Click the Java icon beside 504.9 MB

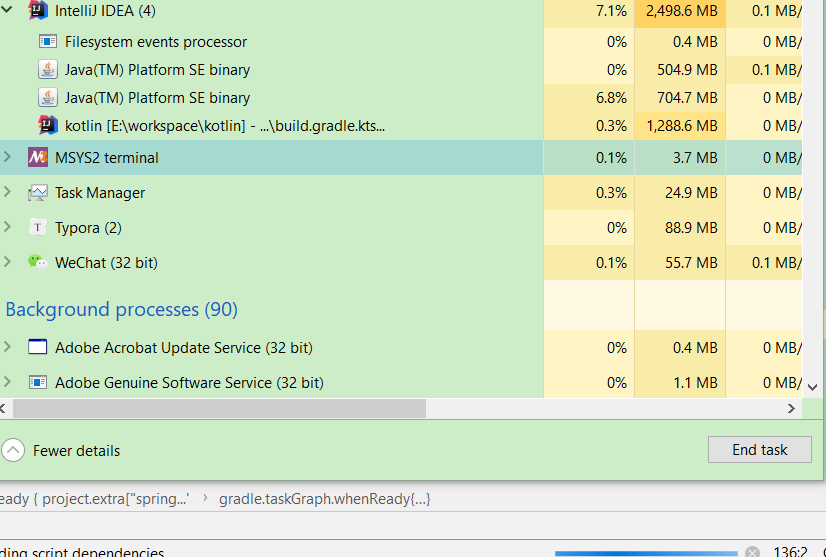click(x=48, y=70)
